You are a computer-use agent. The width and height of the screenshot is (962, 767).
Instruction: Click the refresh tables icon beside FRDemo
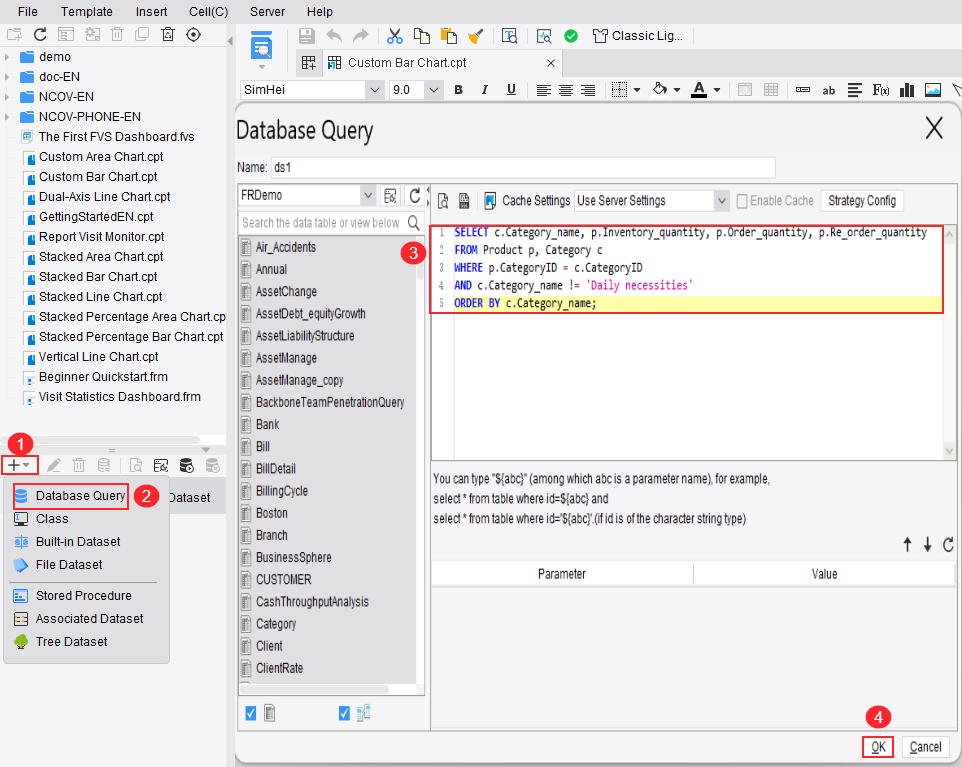coord(415,196)
